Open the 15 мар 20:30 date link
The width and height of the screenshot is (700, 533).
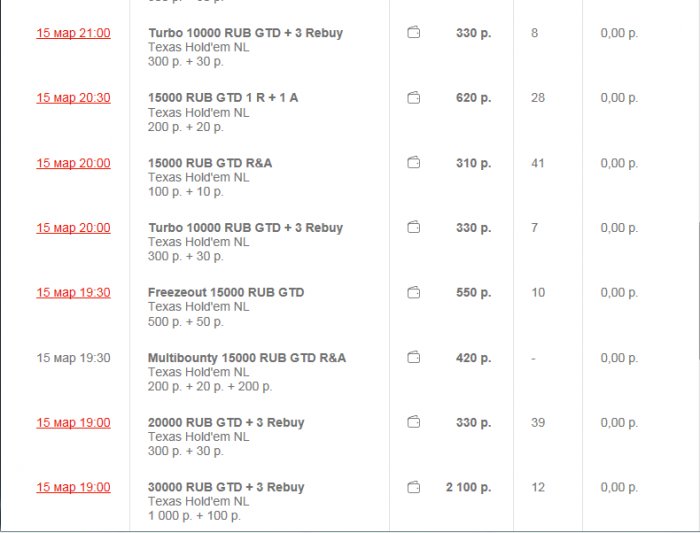point(73,98)
